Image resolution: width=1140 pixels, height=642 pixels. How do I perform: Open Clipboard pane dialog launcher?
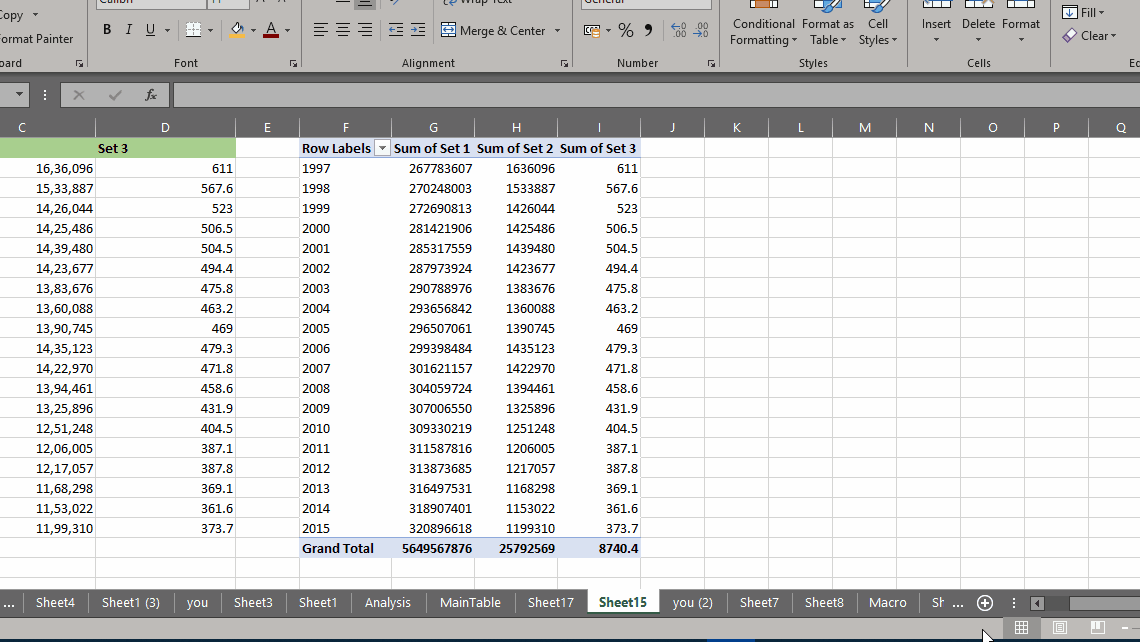pos(79,64)
